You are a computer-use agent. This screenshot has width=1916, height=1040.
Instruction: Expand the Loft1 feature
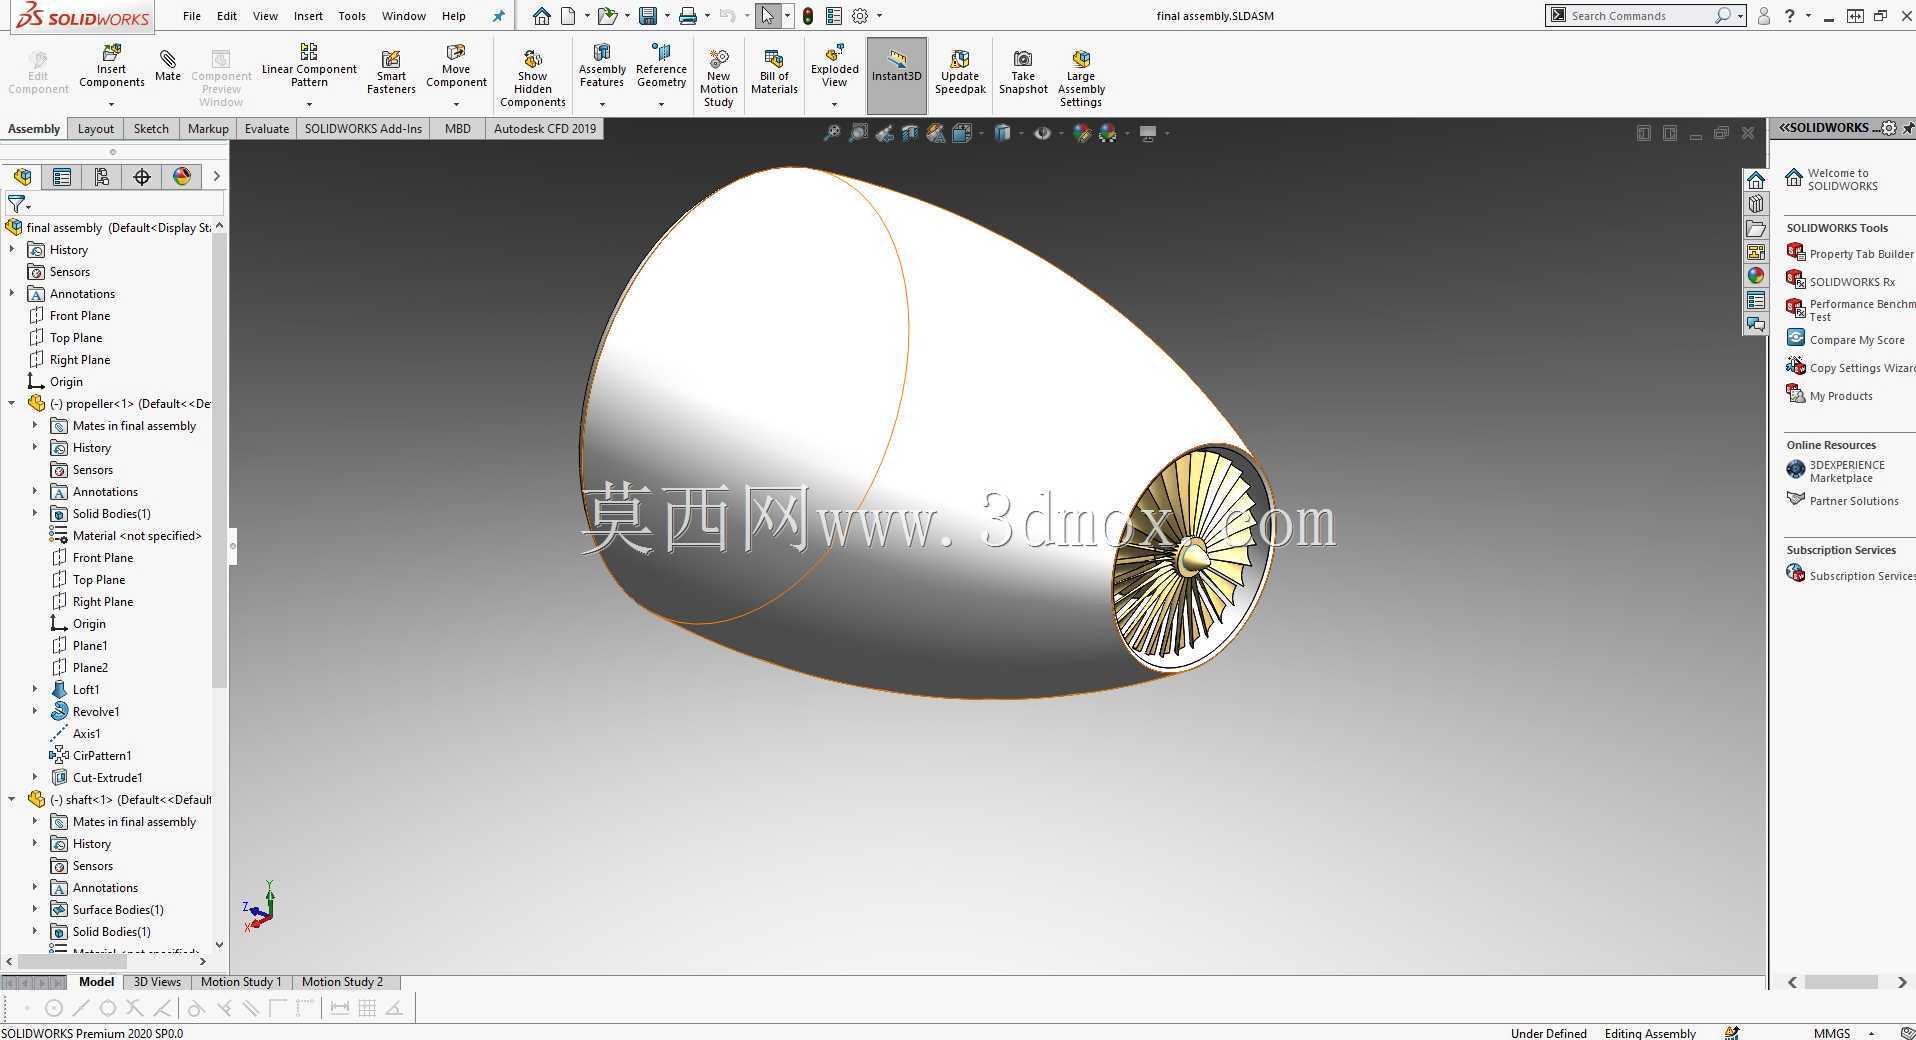(35, 690)
